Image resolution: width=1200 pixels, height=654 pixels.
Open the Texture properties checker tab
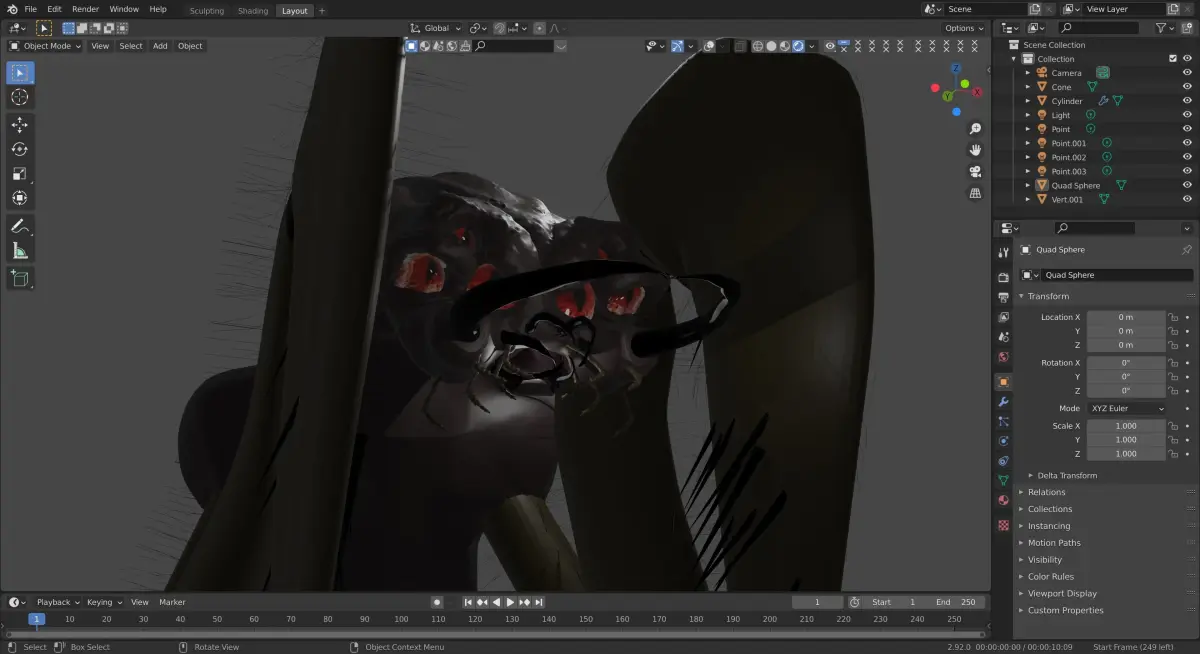(x=1003, y=525)
